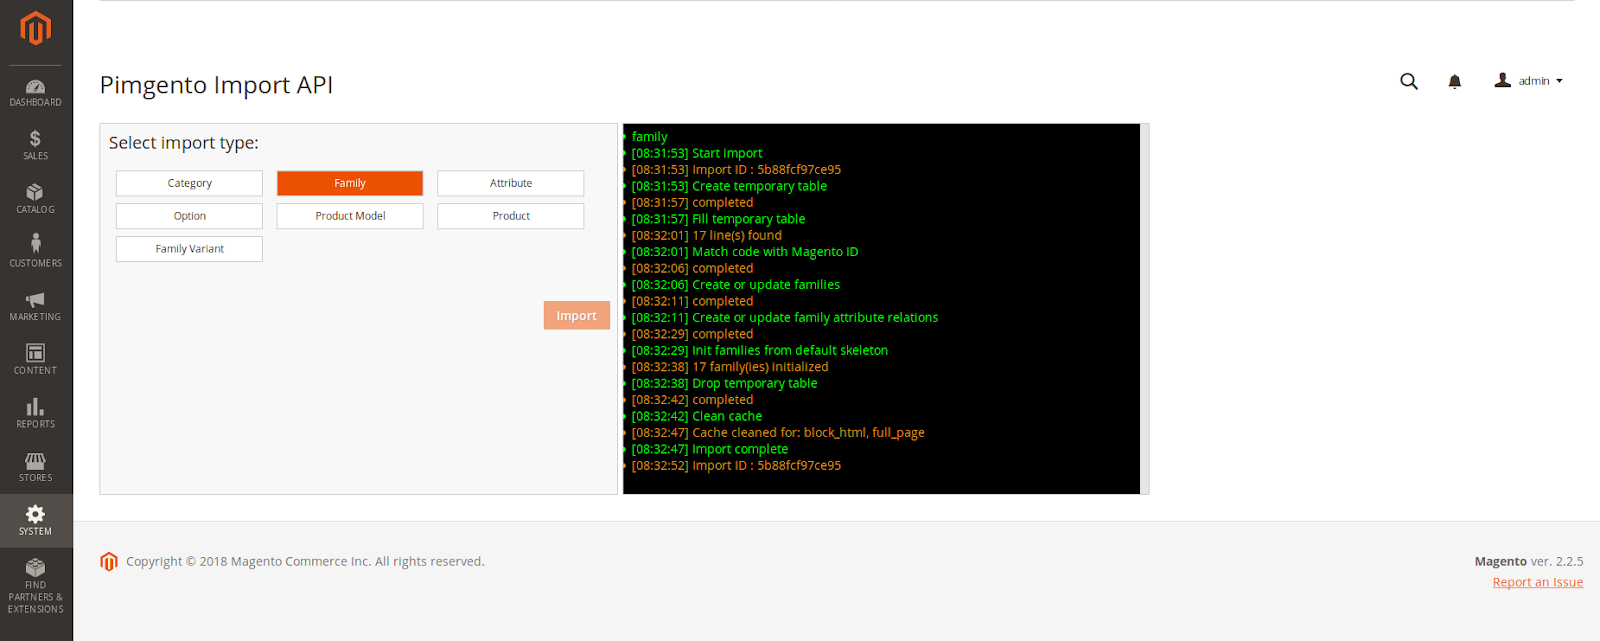The height and width of the screenshot is (641, 1600).
Task: Click the 'Clean cache' log line
Action: pyautogui.click(x=697, y=416)
